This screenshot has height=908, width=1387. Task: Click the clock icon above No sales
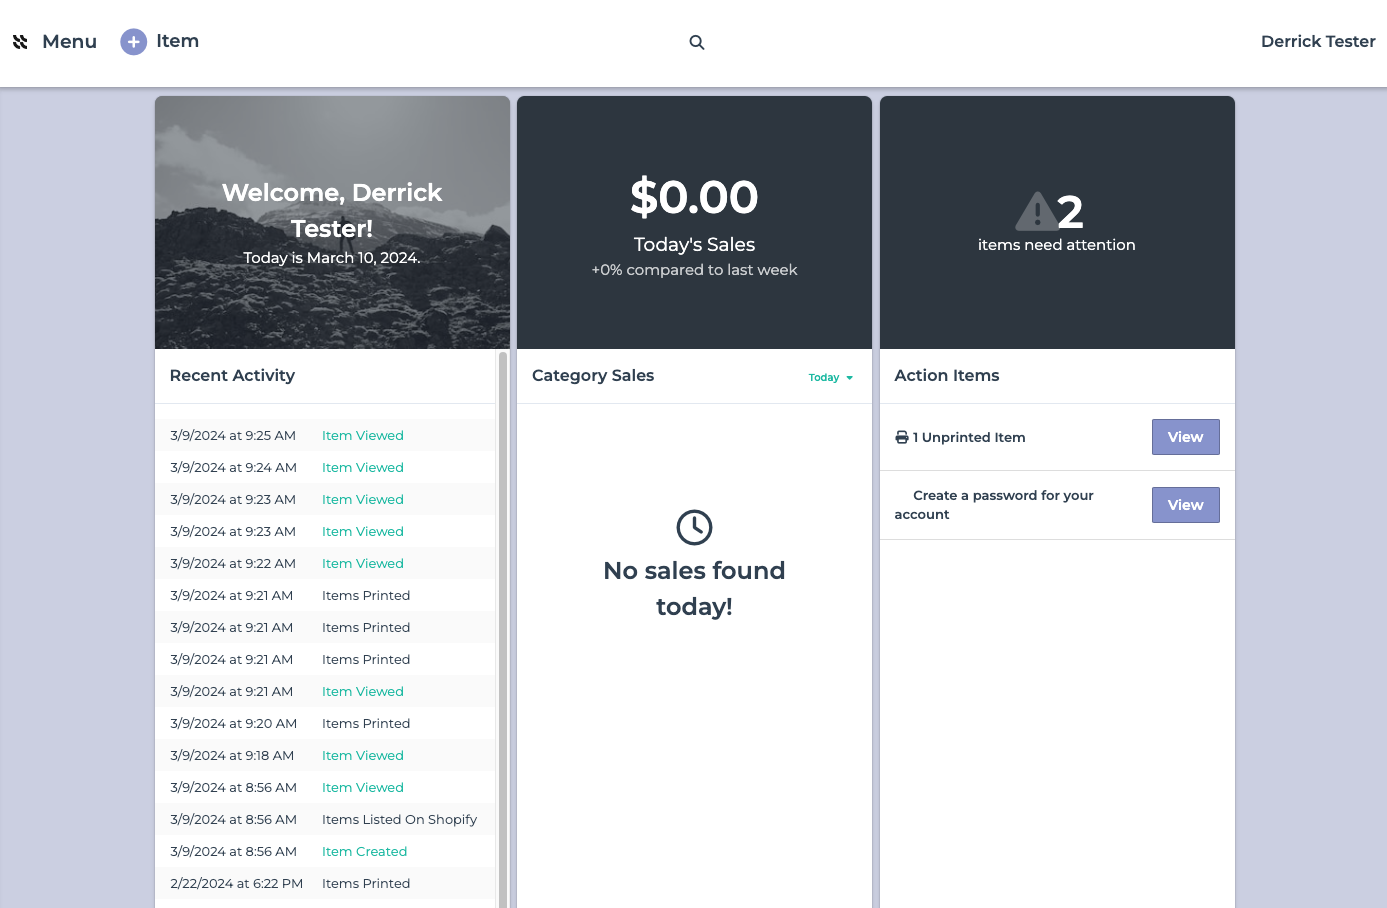point(694,527)
